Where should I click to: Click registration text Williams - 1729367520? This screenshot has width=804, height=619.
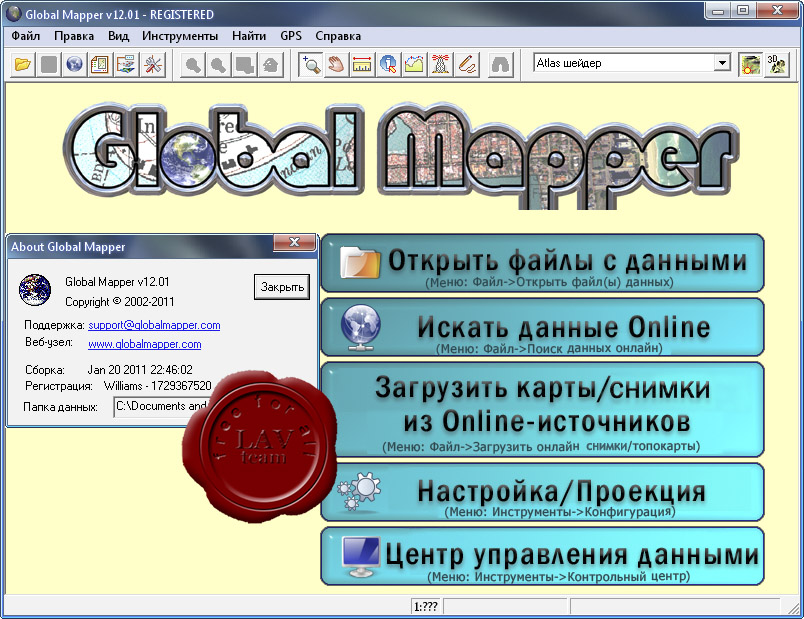pyautogui.click(x=157, y=386)
